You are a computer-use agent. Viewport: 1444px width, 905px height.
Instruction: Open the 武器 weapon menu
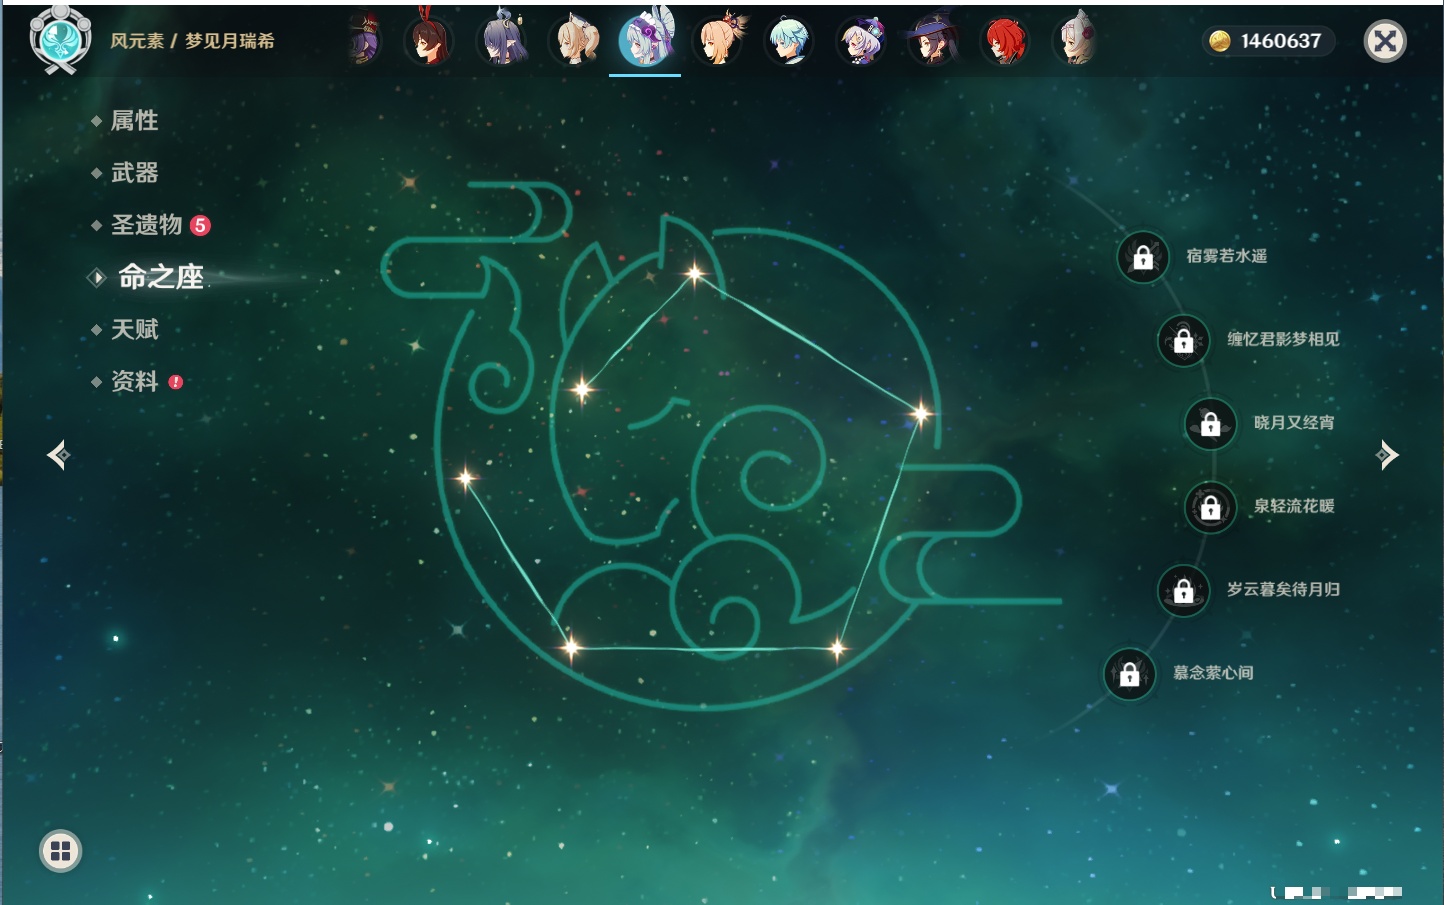tap(135, 173)
